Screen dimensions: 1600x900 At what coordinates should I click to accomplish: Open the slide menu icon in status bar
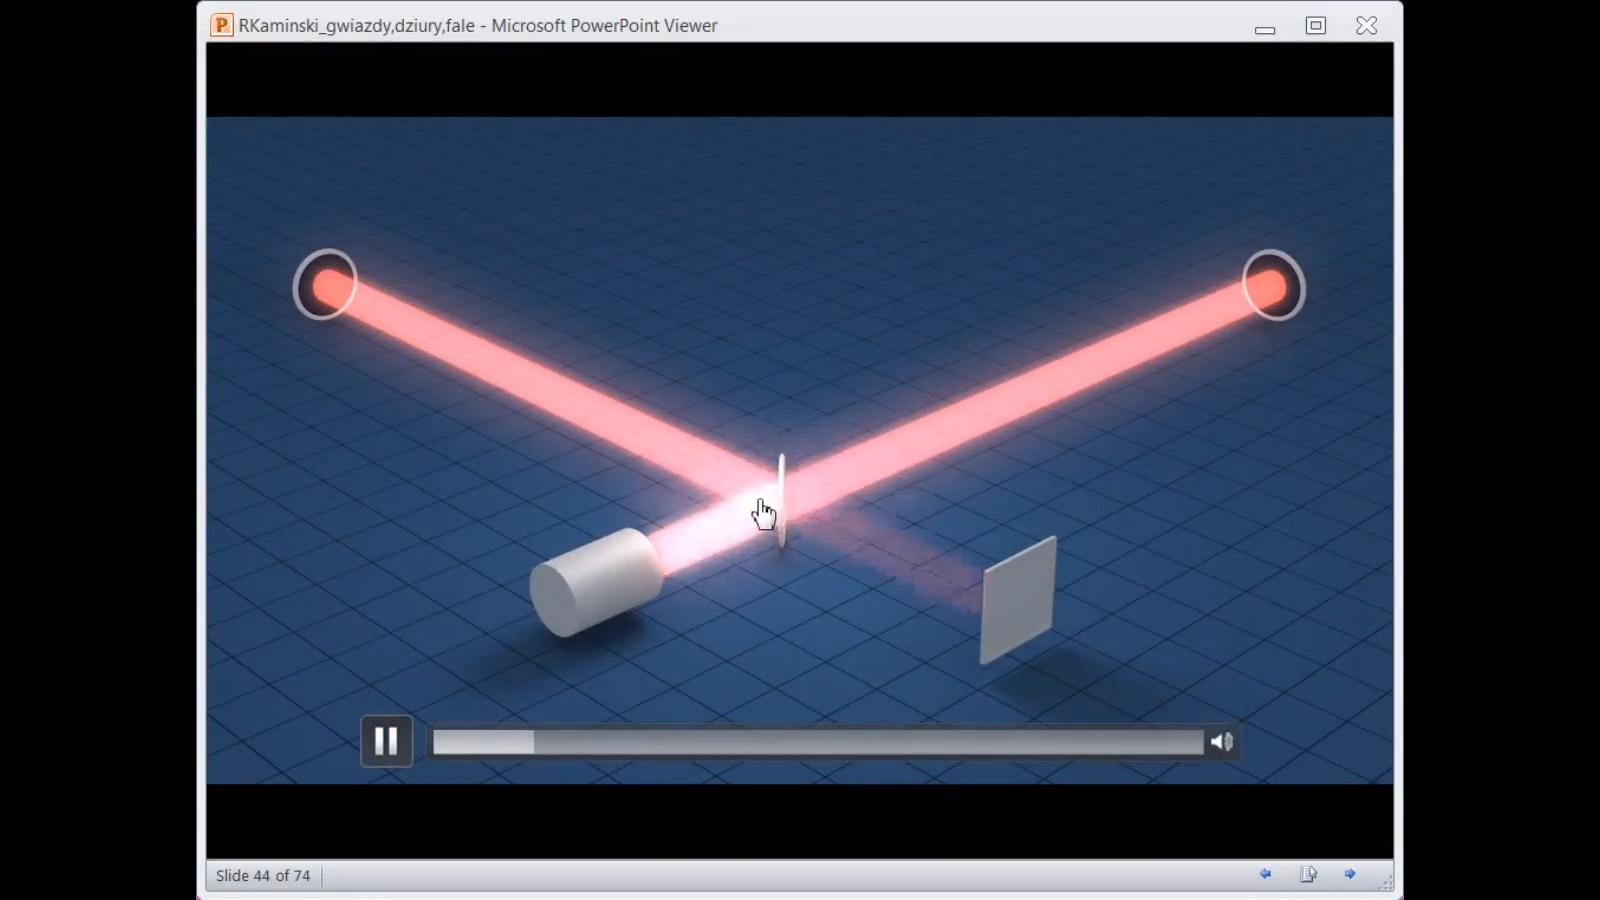tap(1308, 874)
